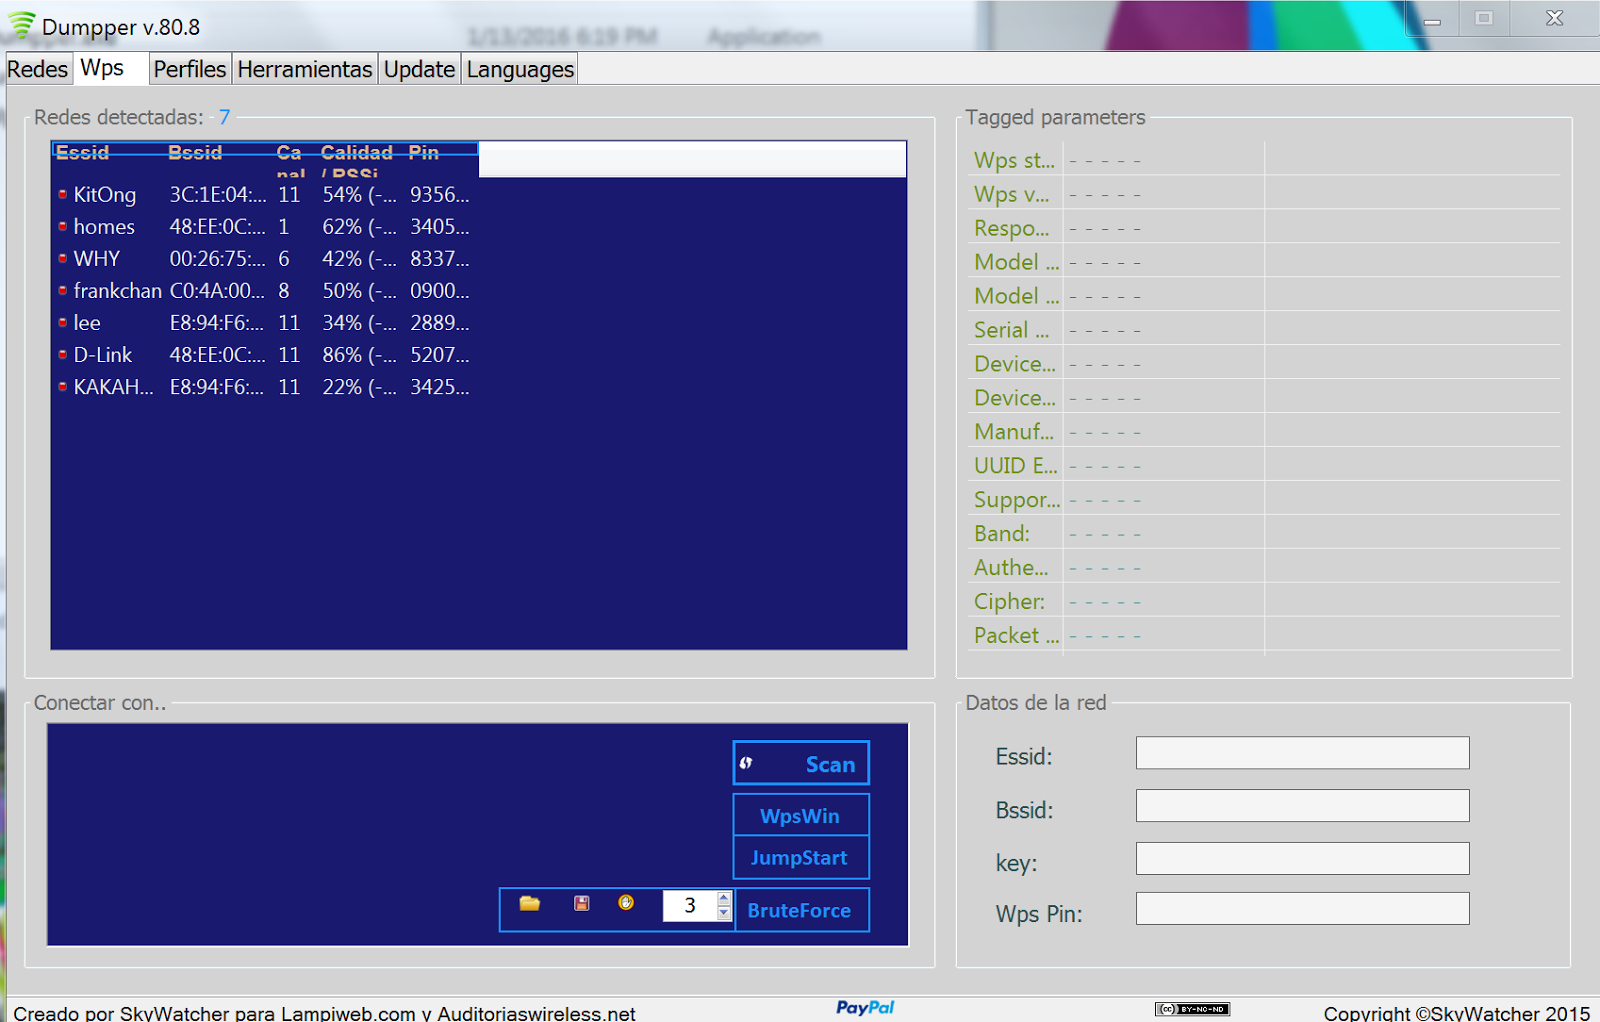This screenshot has width=1600, height=1022.
Task: Click the Bssid 00:26:75:...
Action: pyautogui.click(x=217, y=259)
